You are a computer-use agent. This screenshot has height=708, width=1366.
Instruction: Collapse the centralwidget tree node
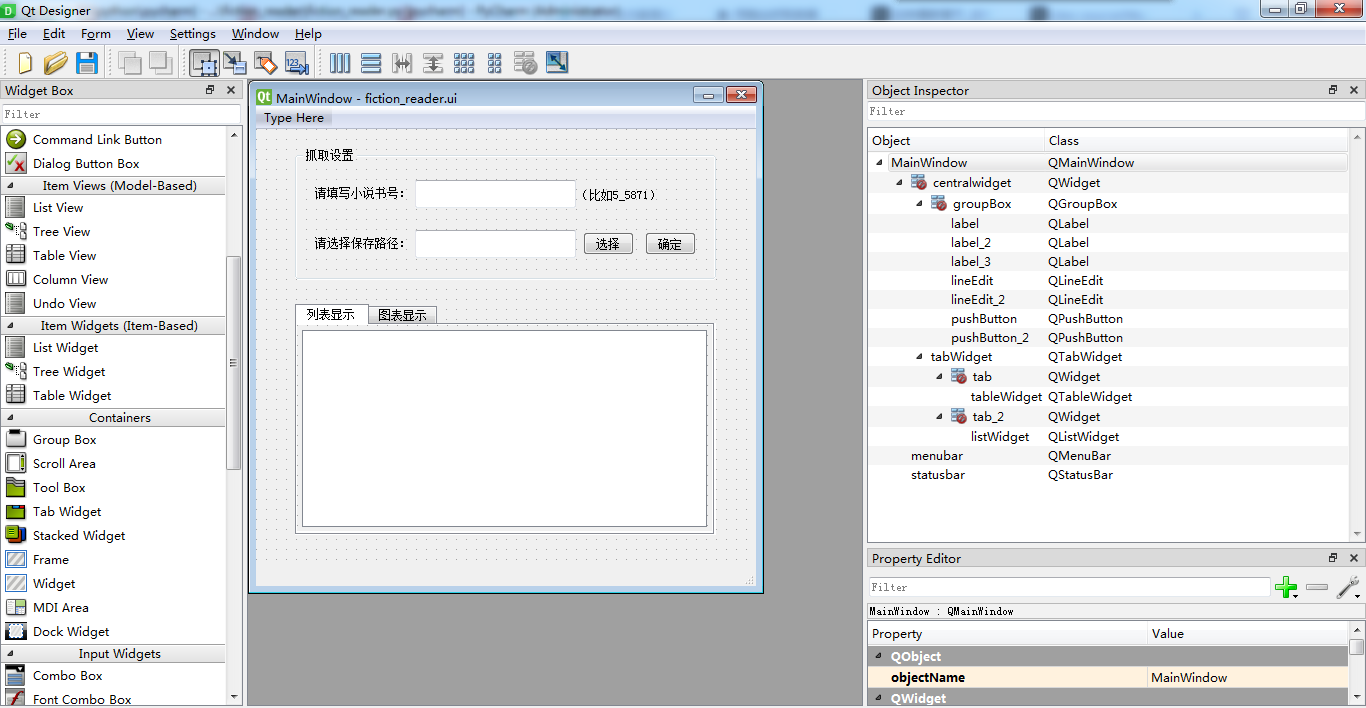[899, 182]
